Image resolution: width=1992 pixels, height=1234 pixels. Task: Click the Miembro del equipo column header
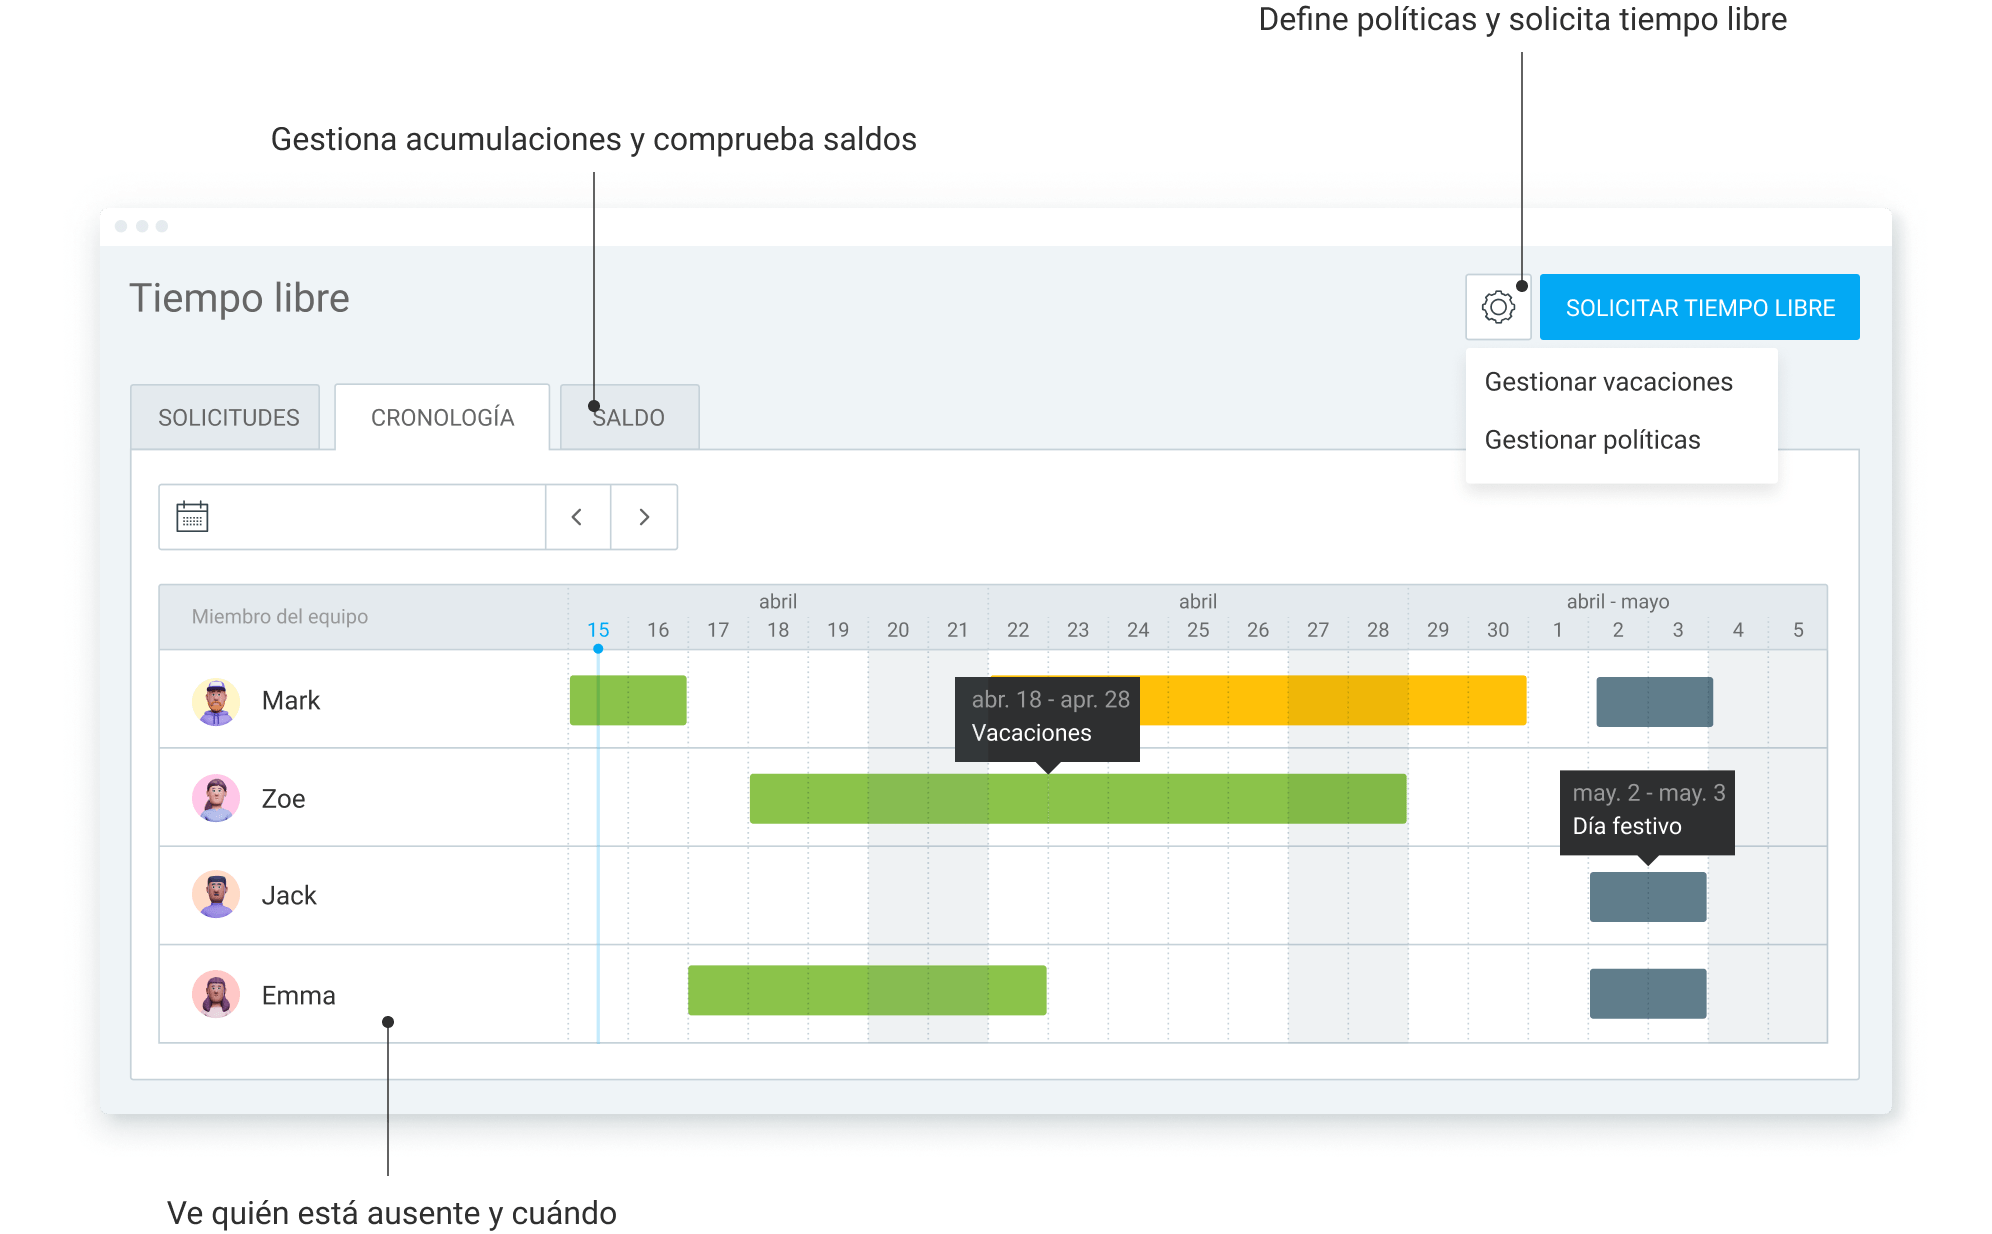pyautogui.click(x=280, y=617)
